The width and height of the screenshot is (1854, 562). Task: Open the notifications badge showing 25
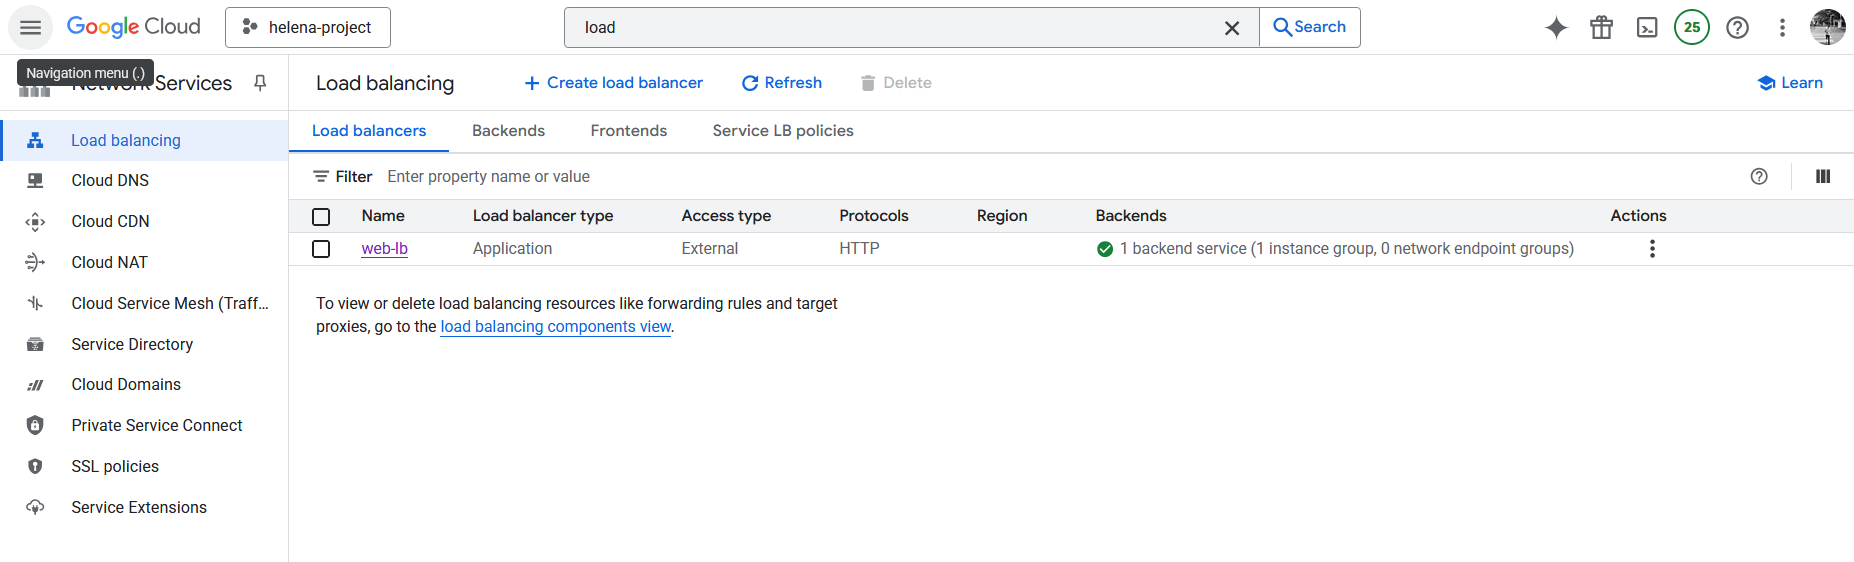tap(1691, 27)
